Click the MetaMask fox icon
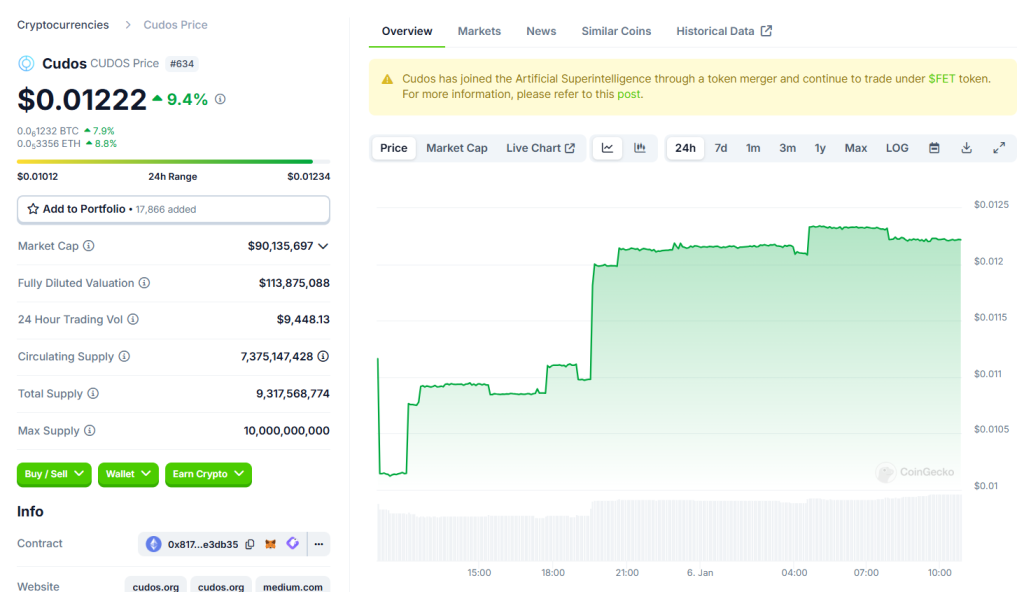 [x=271, y=544]
